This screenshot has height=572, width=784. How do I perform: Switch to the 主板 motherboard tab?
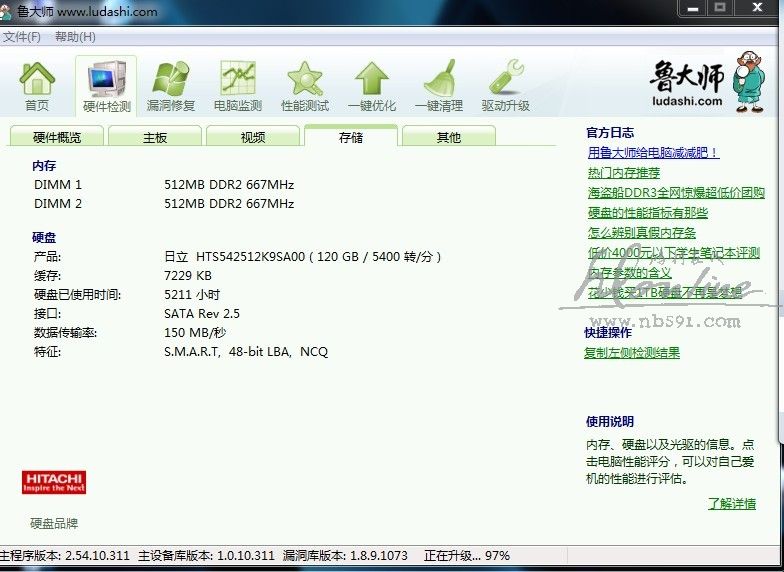tap(155, 137)
